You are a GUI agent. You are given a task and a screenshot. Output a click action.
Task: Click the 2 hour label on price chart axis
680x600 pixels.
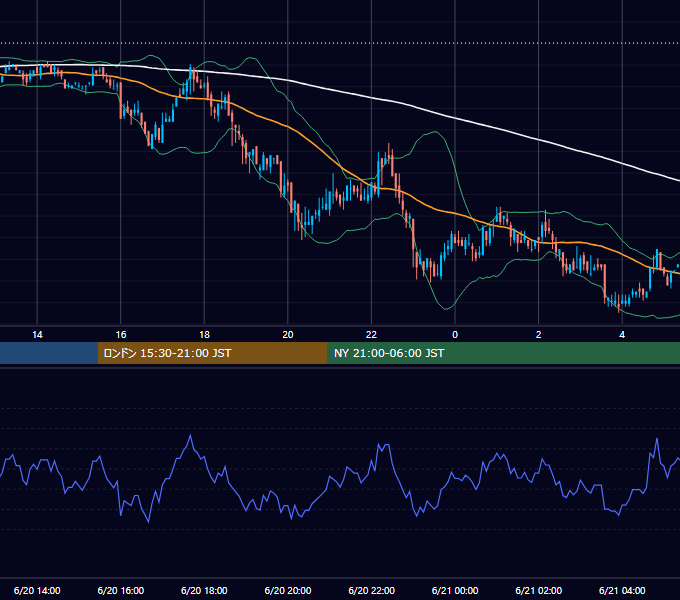click(539, 335)
